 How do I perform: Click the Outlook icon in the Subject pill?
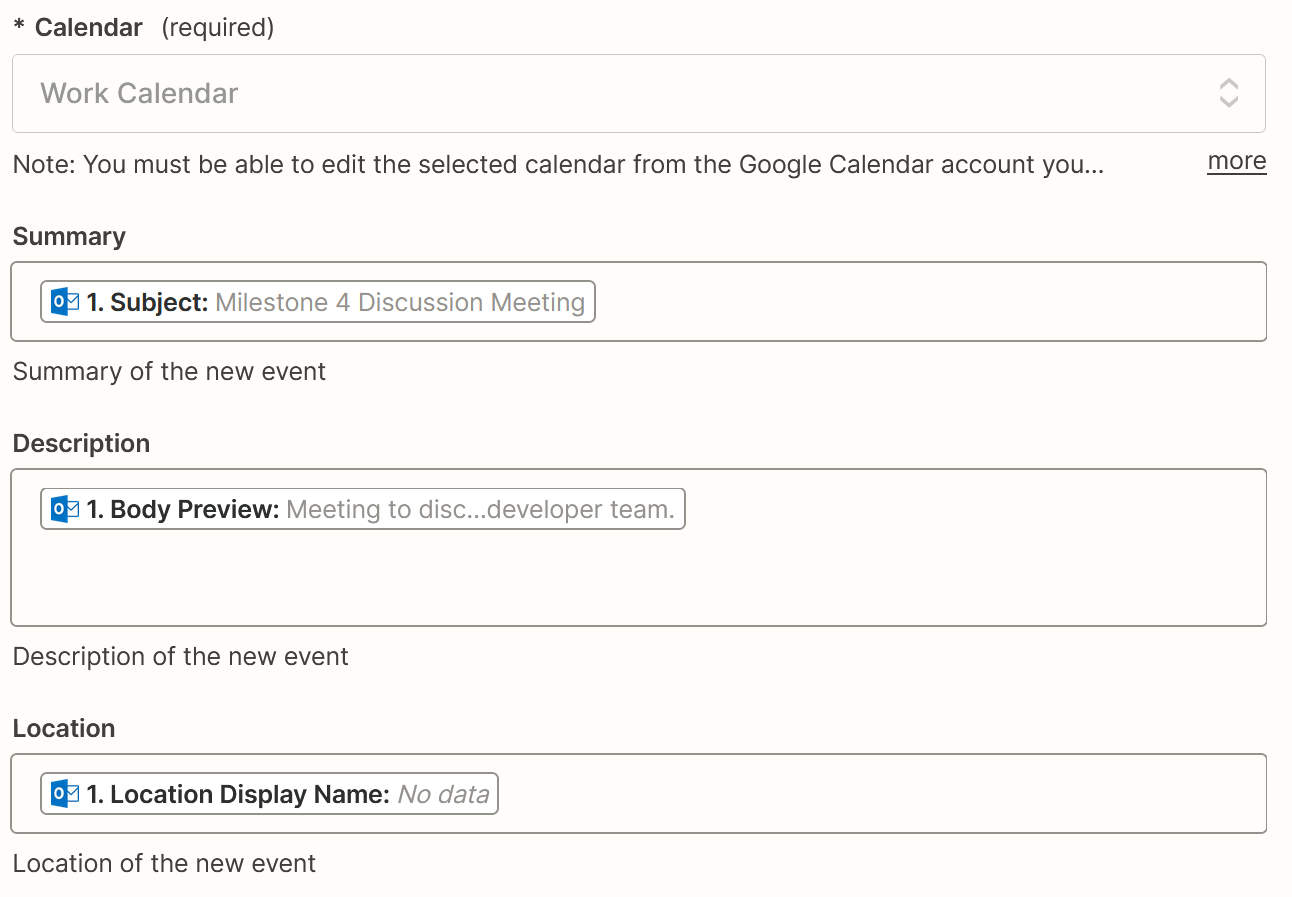(65, 302)
